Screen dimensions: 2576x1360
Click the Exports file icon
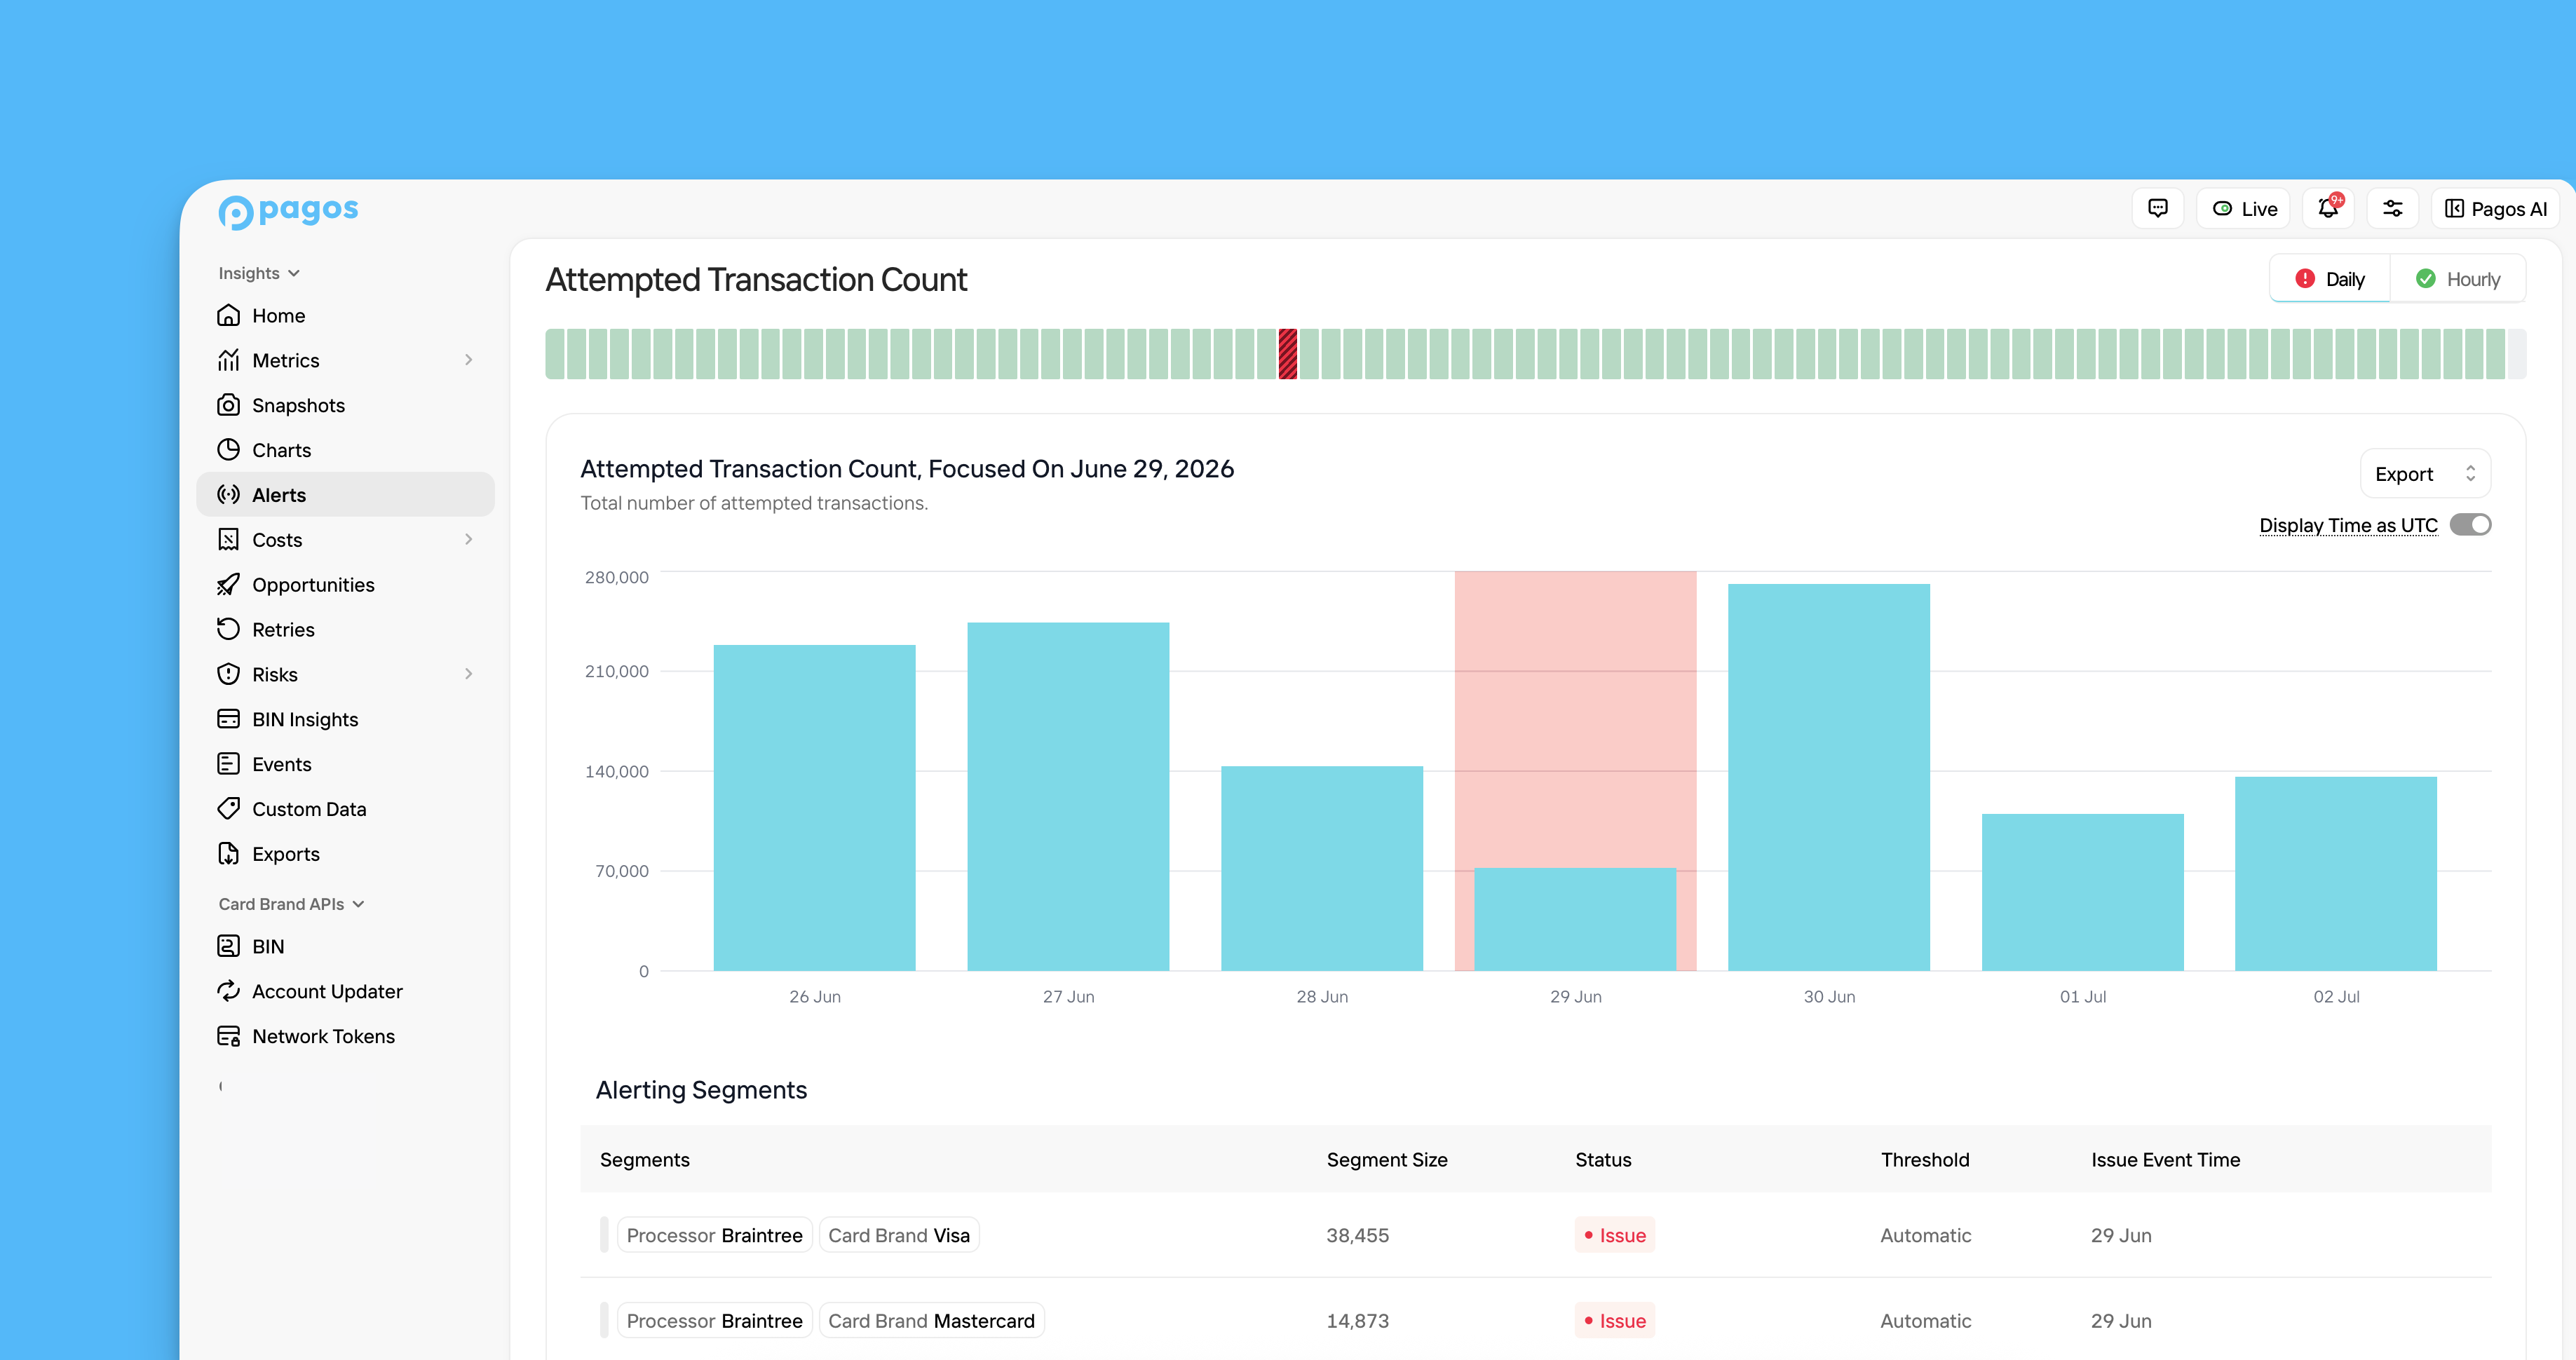[x=228, y=854]
